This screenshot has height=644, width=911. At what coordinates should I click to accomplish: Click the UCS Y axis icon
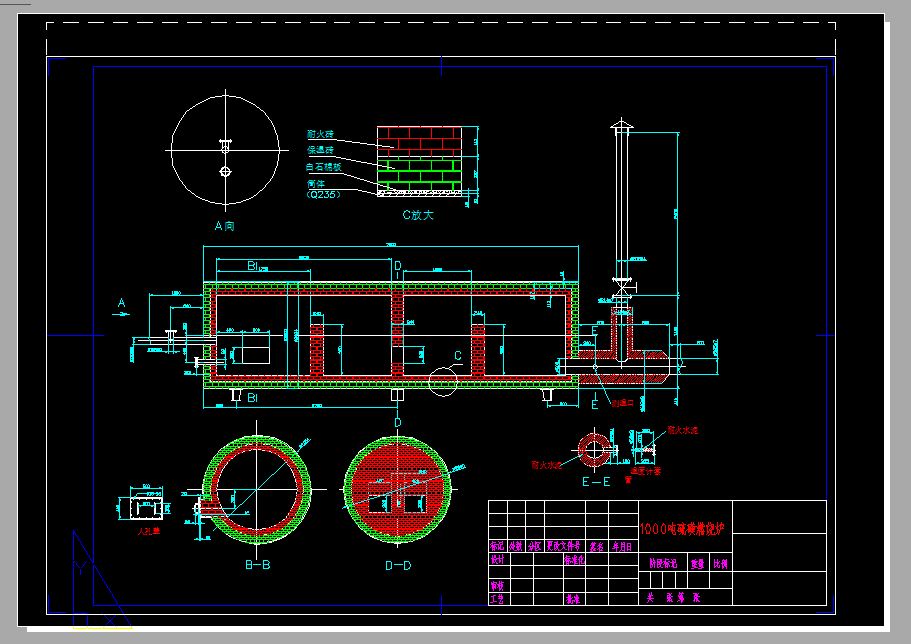pos(80,572)
